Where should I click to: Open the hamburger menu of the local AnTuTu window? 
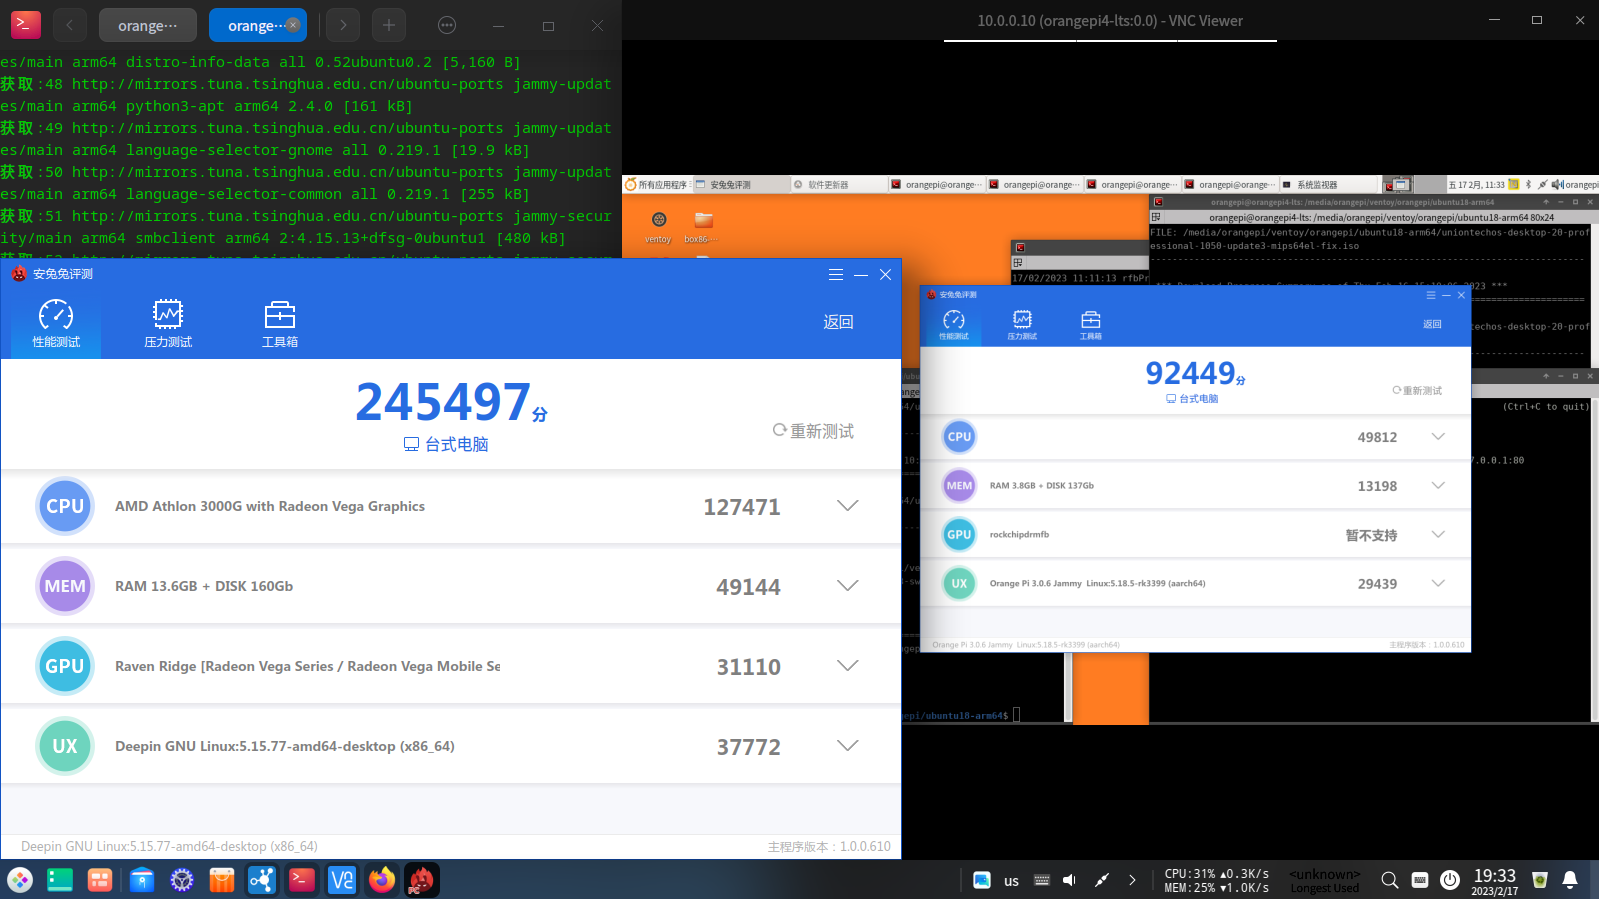tap(836, 274)
